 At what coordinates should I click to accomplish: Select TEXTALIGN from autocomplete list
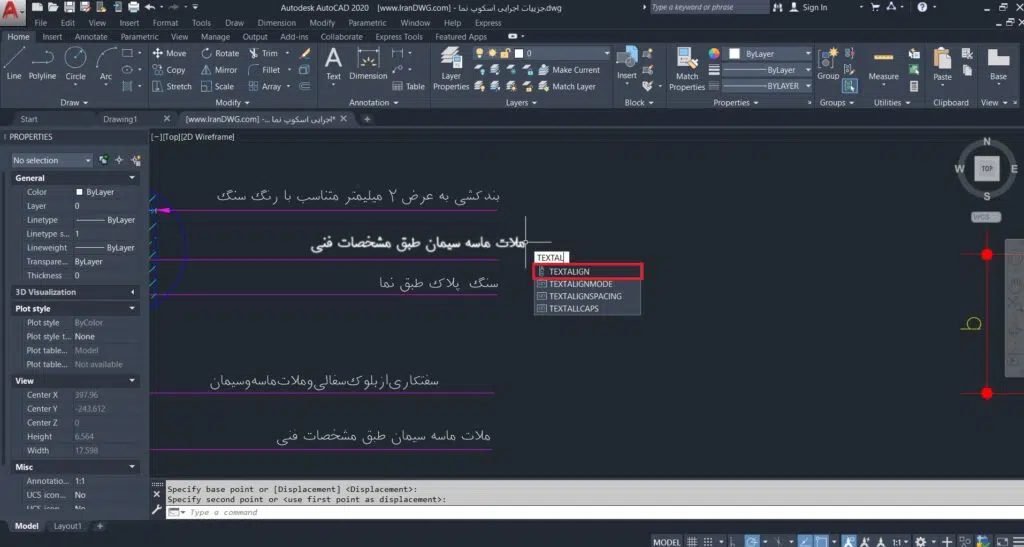click(588, 272)
